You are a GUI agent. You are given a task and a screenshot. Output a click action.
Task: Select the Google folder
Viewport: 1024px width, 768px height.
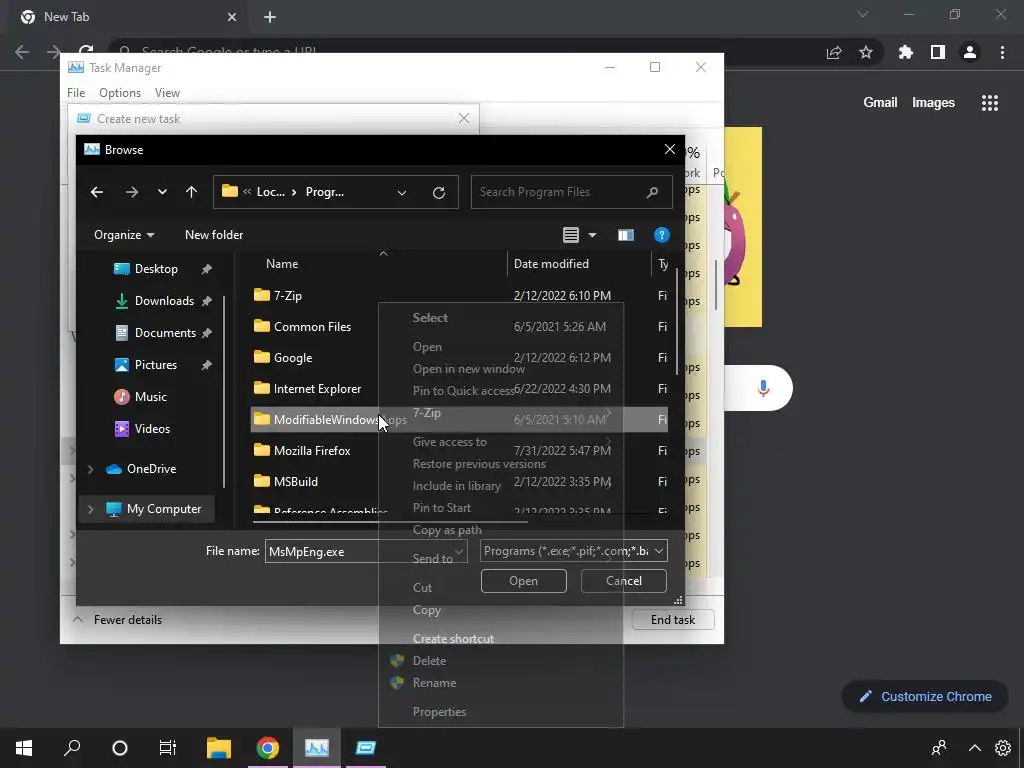point(293,358)
